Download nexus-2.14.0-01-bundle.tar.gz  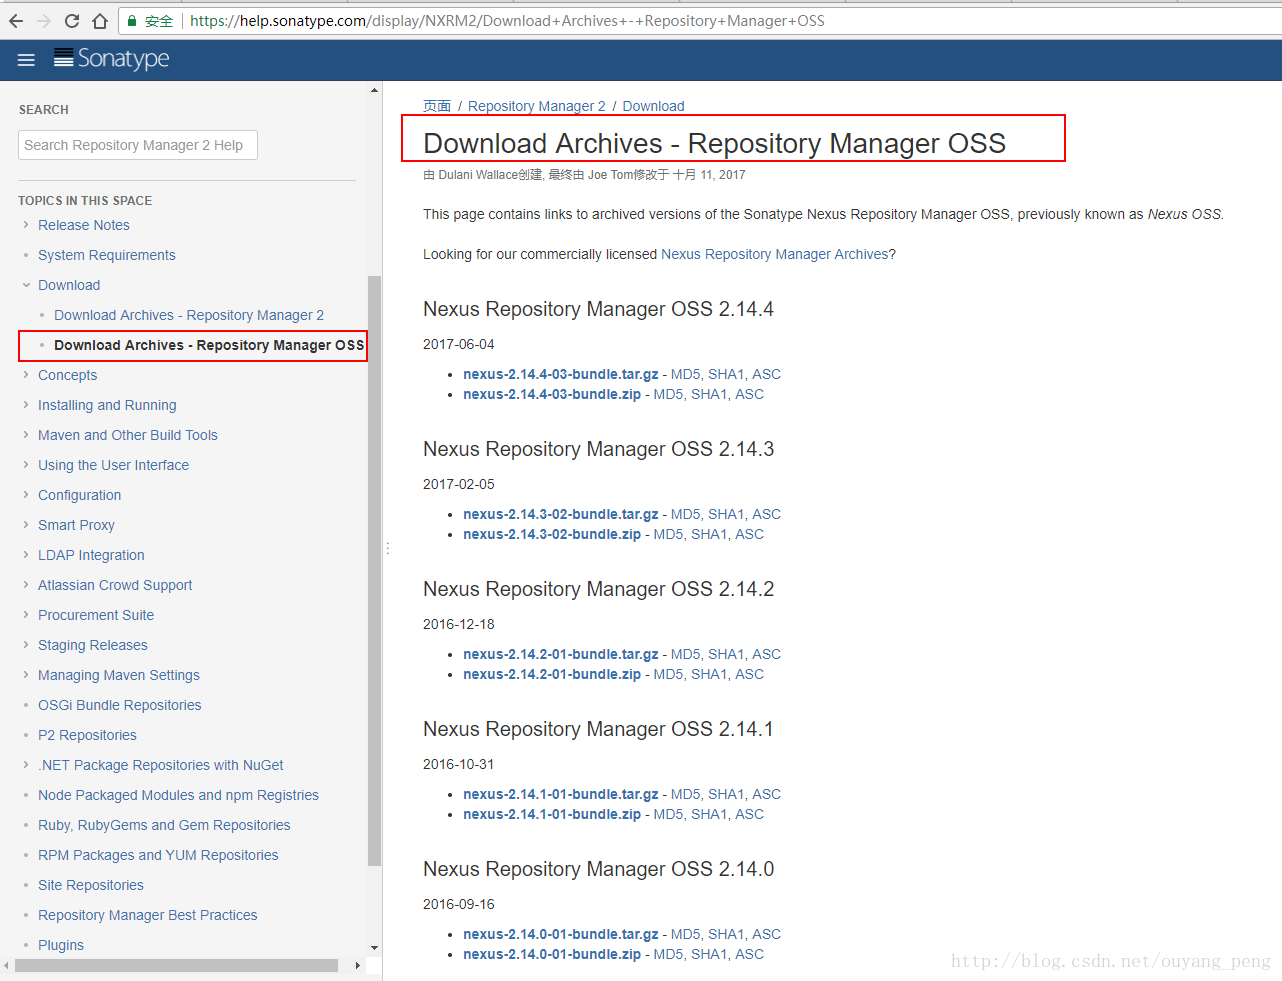coord(561,934)
